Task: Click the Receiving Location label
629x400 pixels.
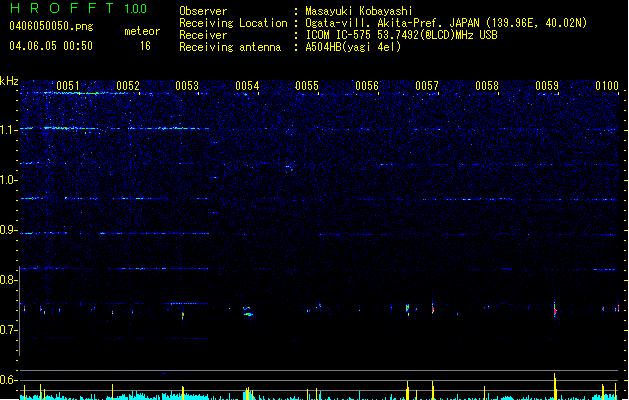Action: point(233,23)
